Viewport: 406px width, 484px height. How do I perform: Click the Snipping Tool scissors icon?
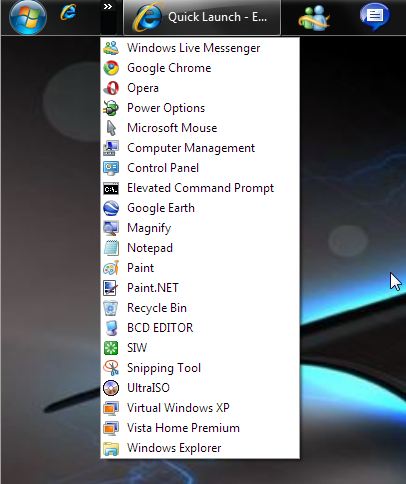[x=111, y=368]
